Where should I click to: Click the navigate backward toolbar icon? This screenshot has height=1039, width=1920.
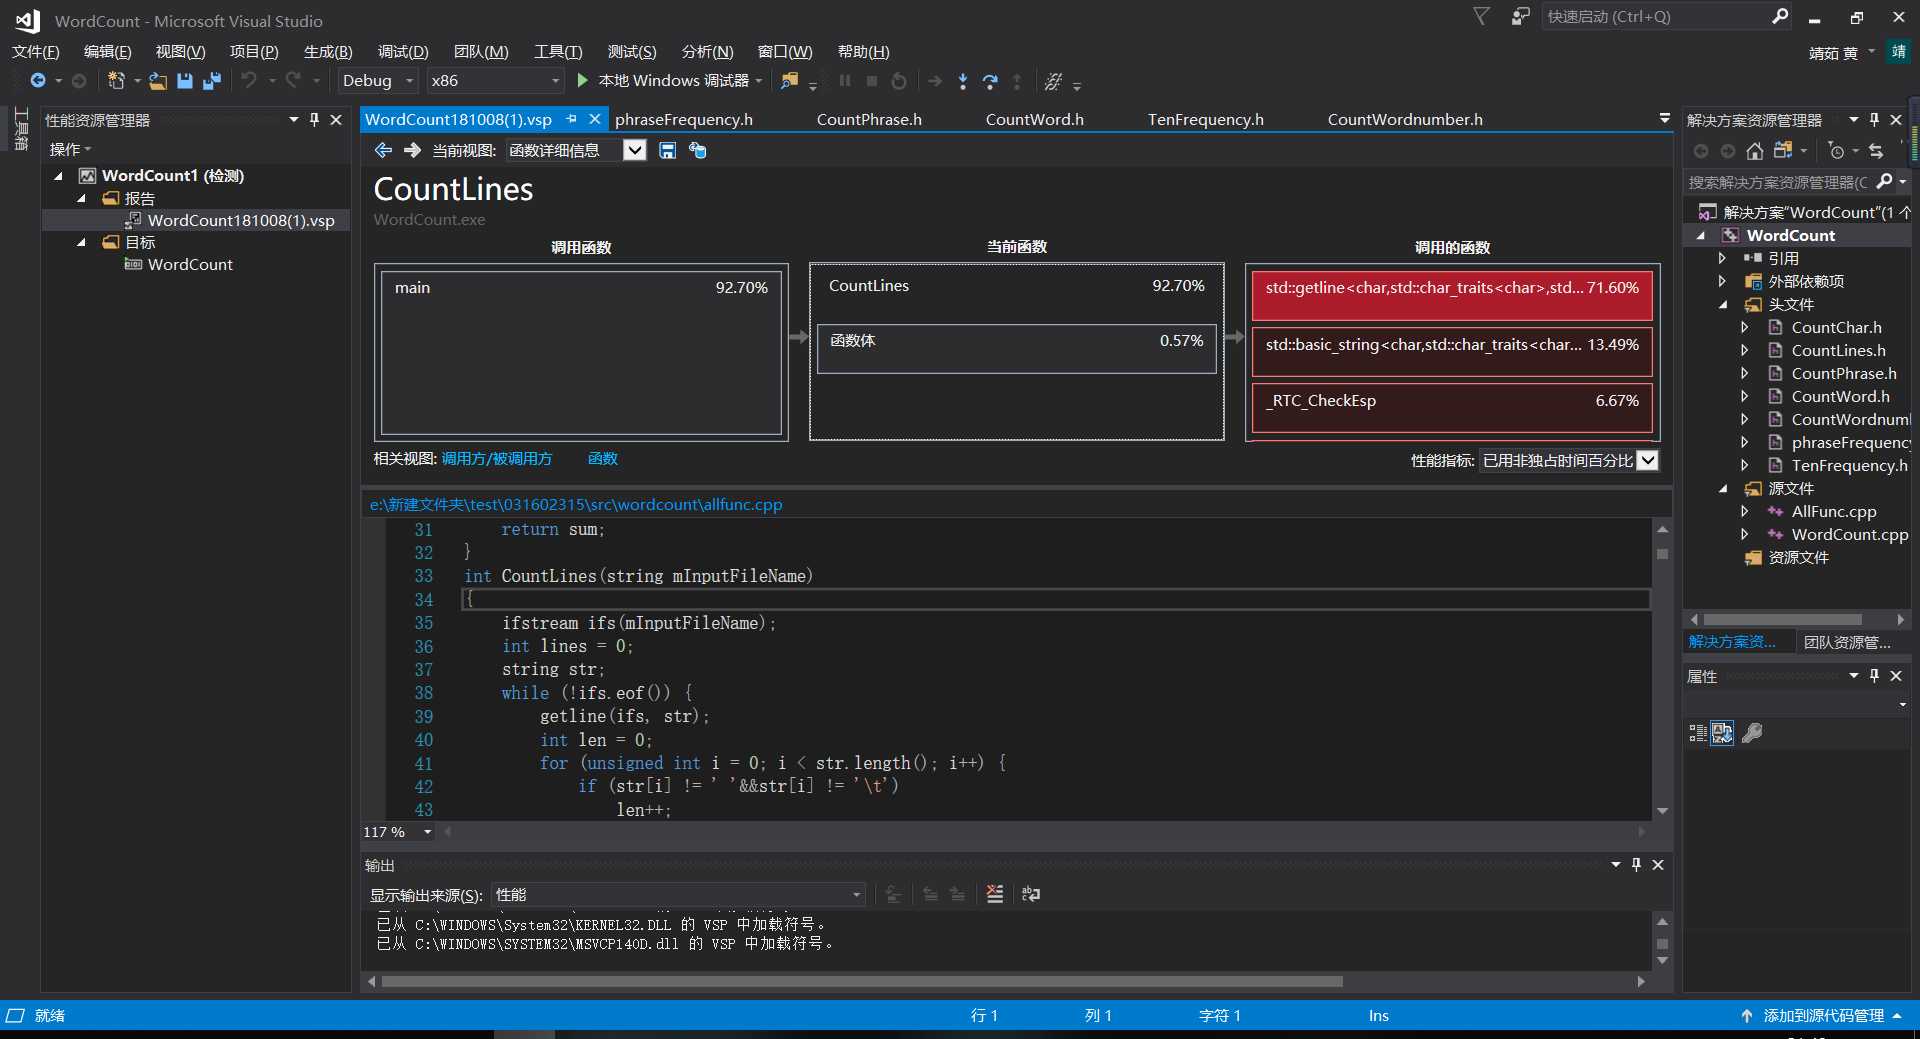[38, 81]
